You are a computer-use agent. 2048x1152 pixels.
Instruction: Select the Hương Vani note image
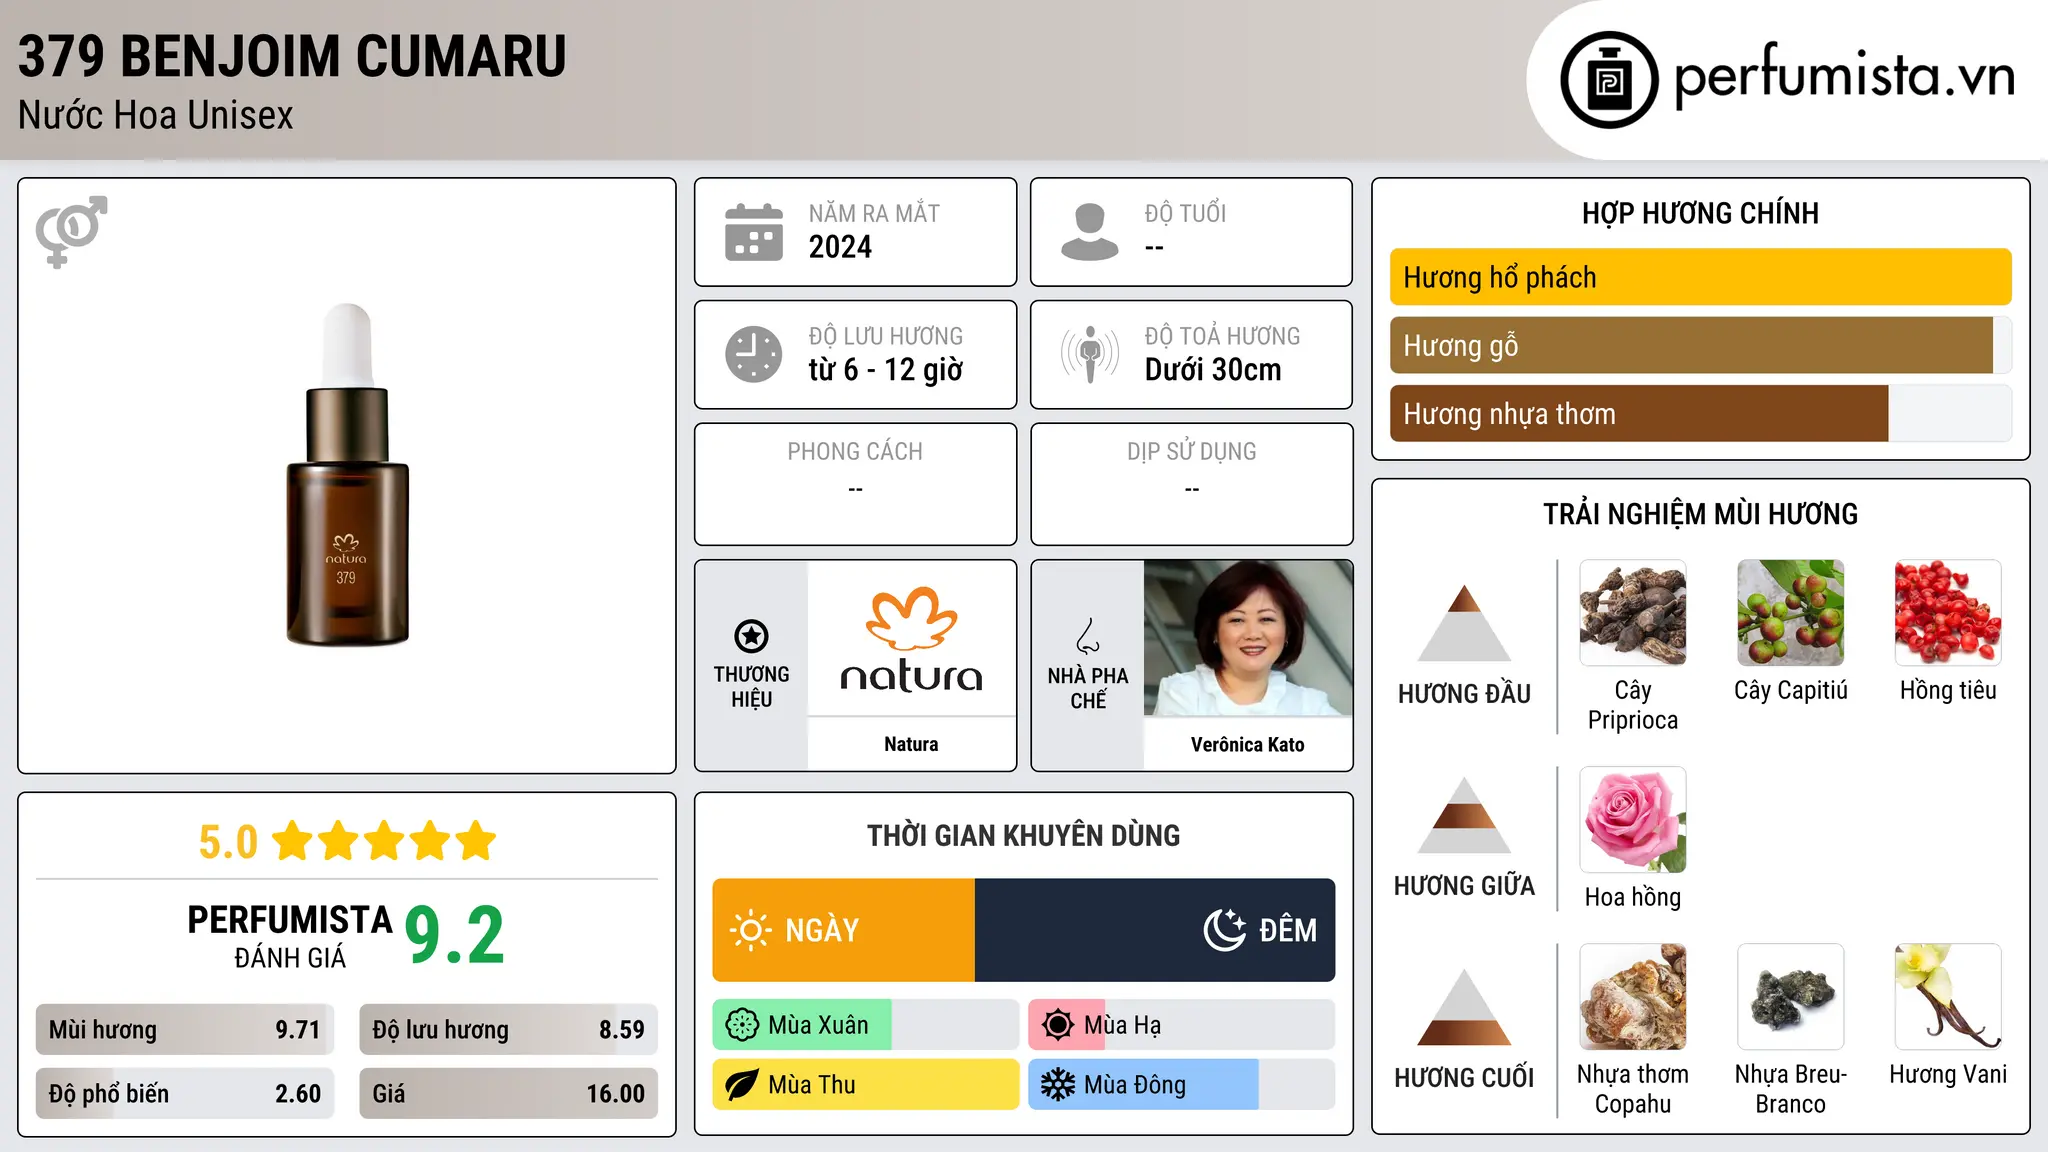pos(1948,997)
